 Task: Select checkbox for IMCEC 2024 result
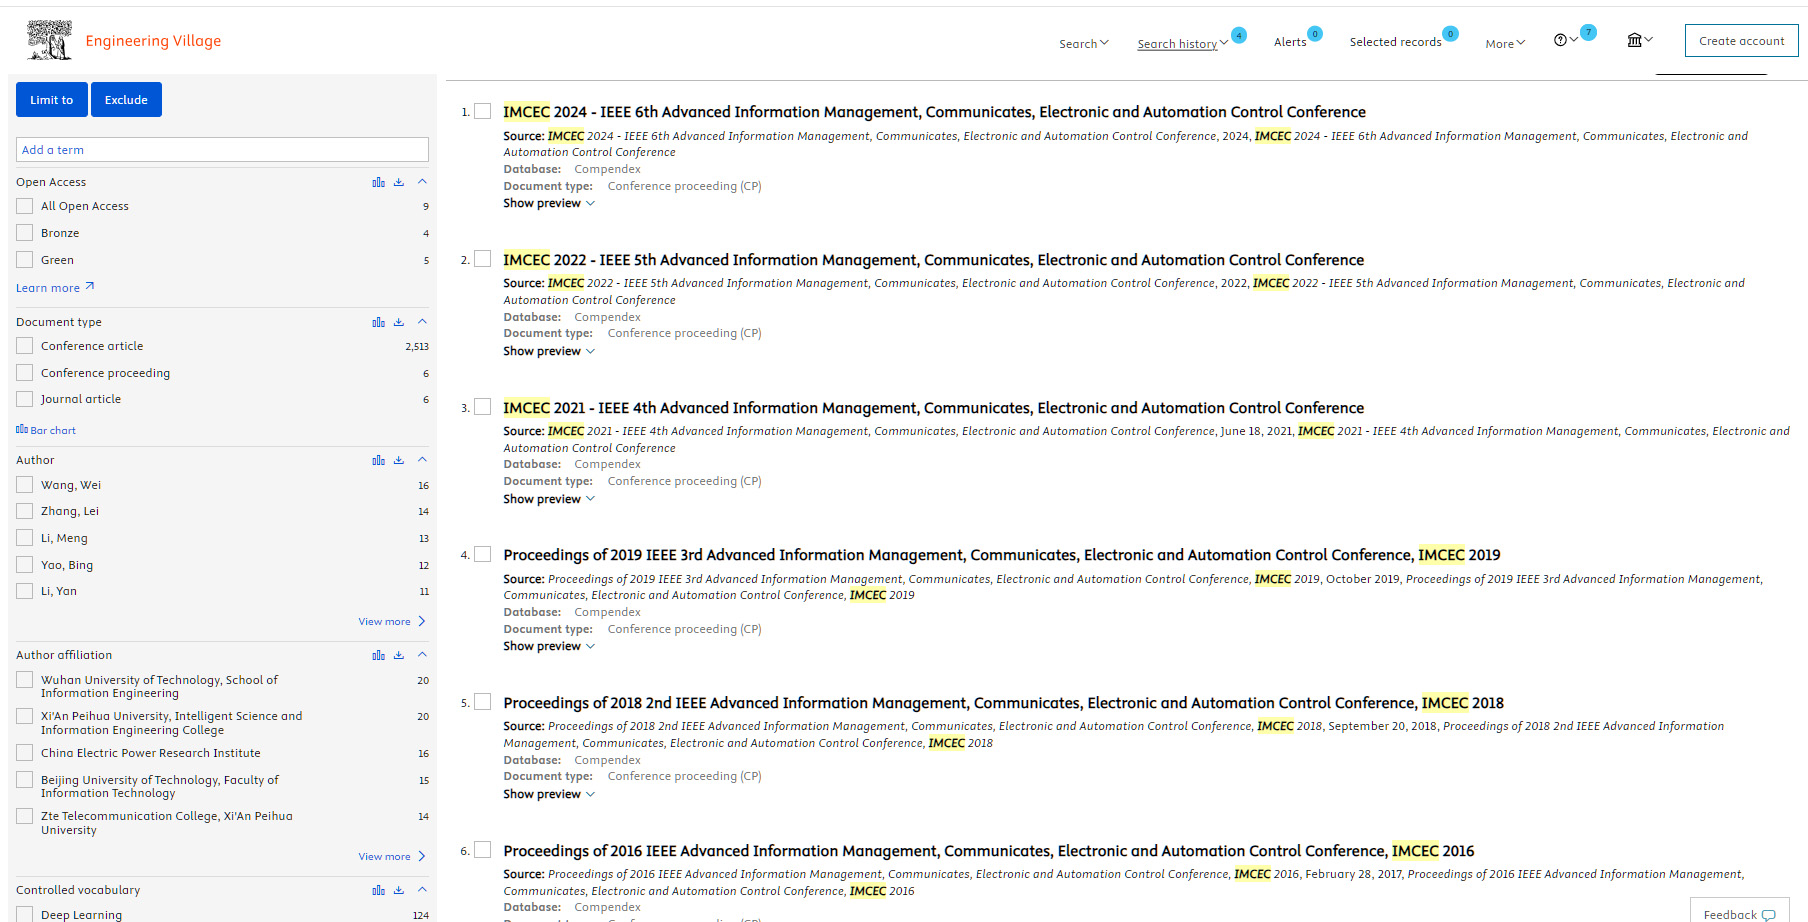pyautogui.click(x=482, y=111)
